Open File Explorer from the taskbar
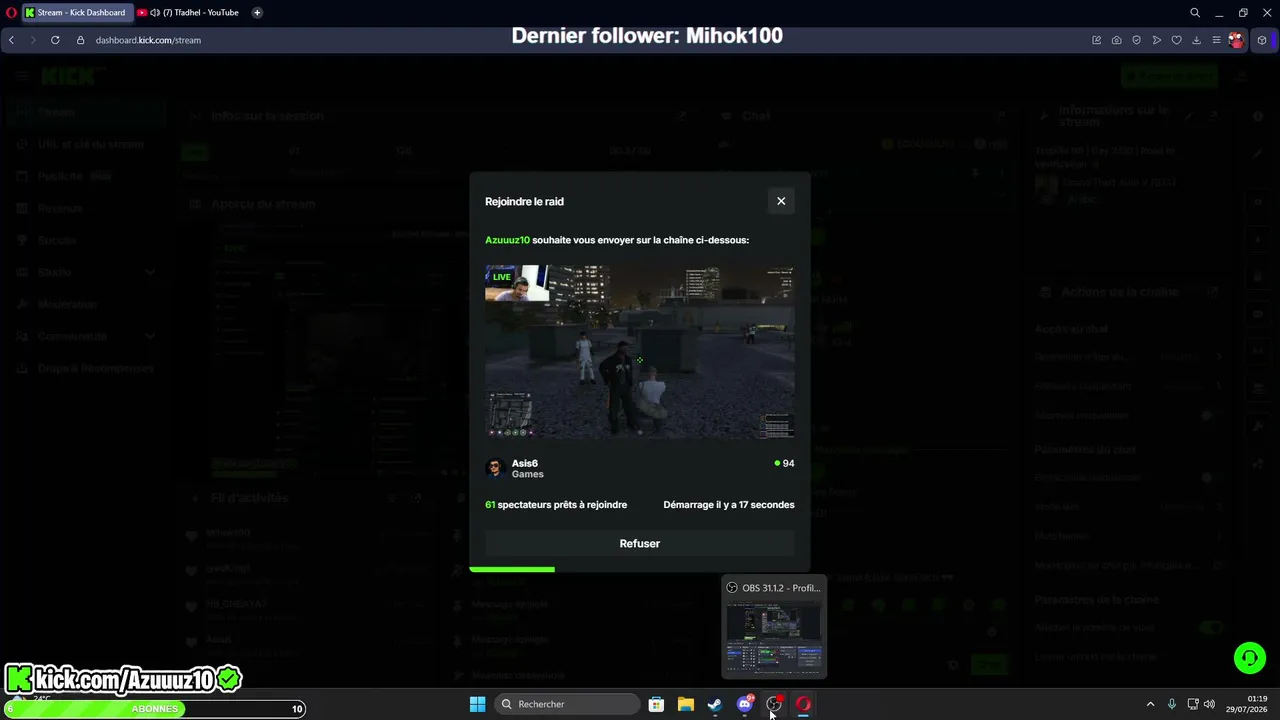The height and width of the screenshot is (720, 1280). tap(685, 704)
